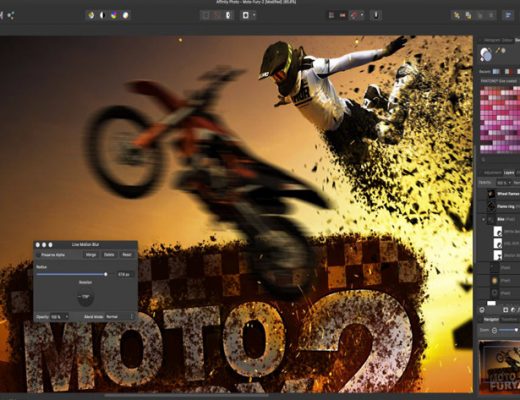Open the Blend Mode Normal dropdown
The width and height of the screenshot is (520, 400).
(x=120, y=317)
